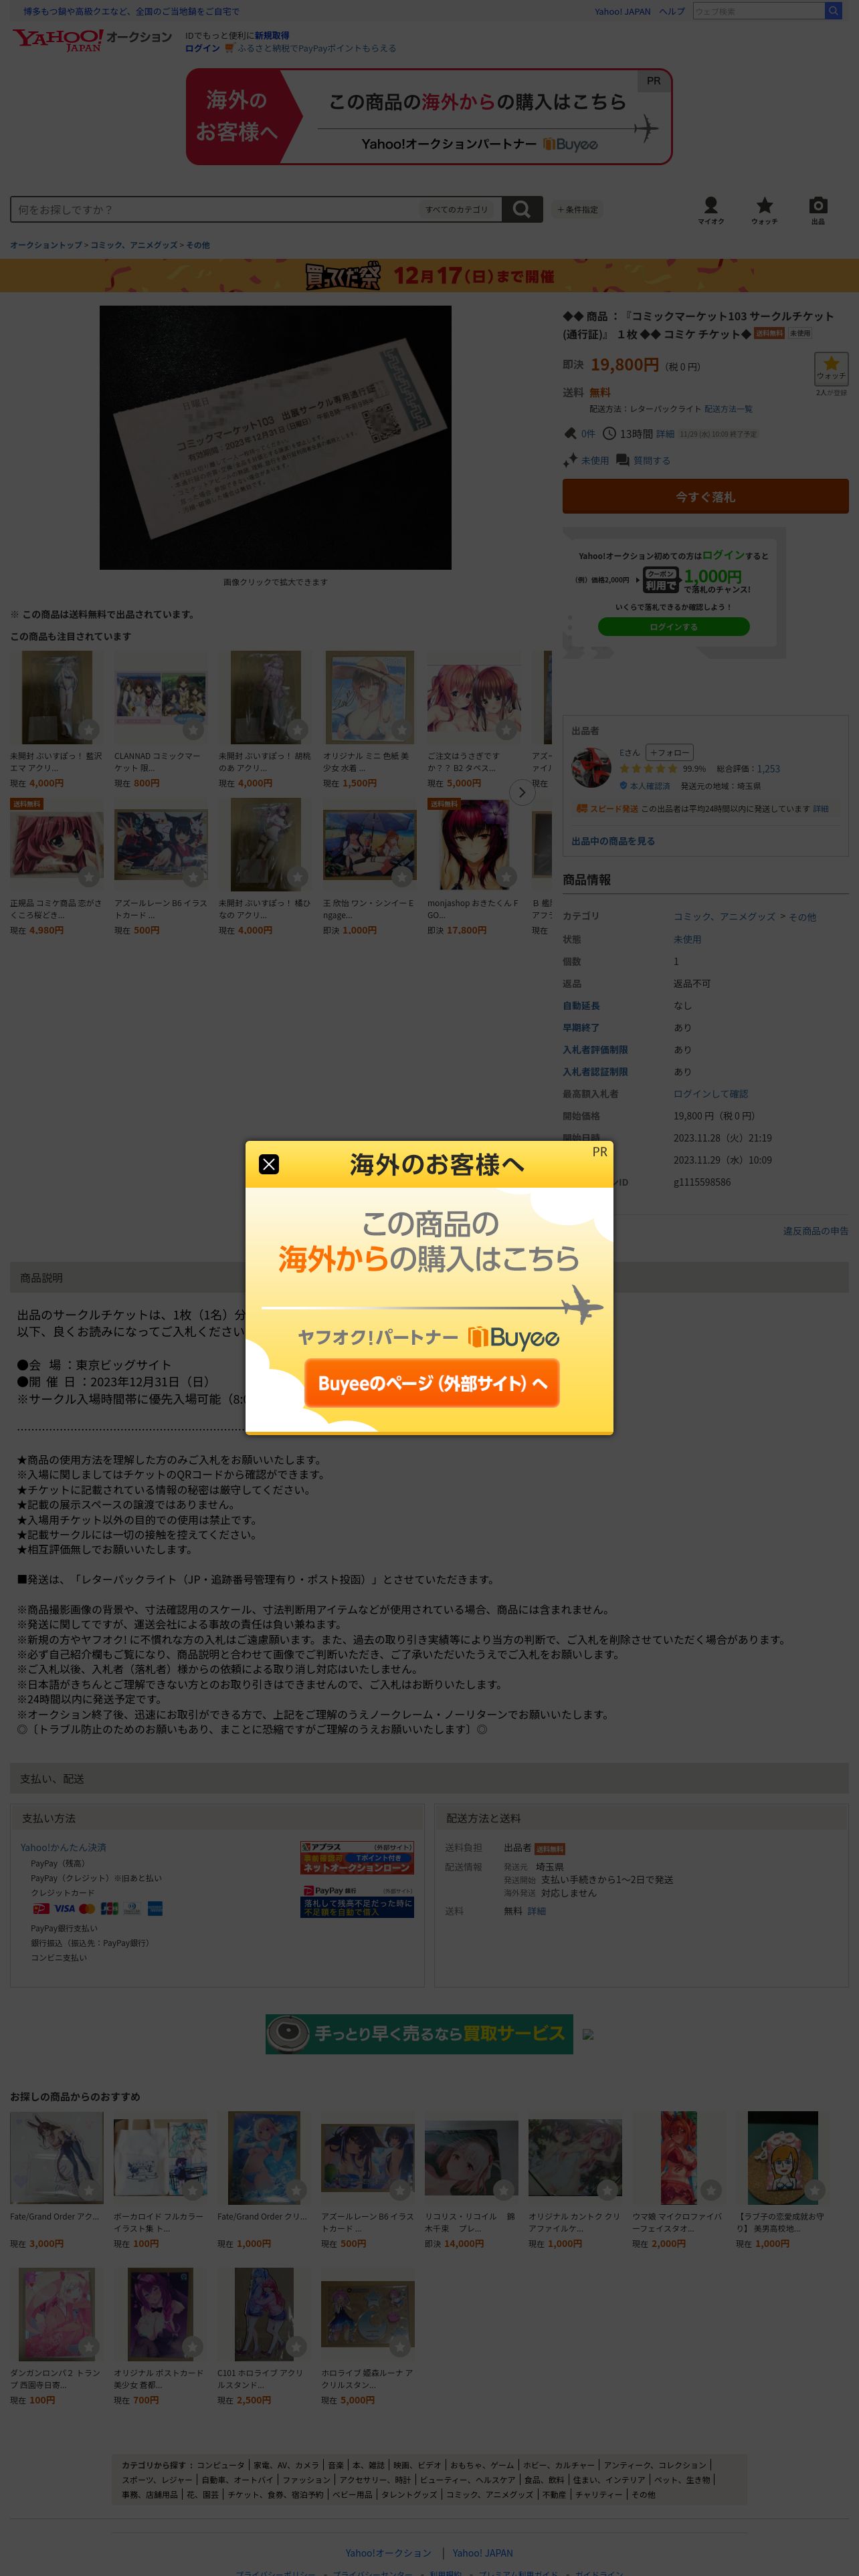Open the shipping methods list link
The width and height of the screenshot is (859, 2576).
tap(728, 409)
